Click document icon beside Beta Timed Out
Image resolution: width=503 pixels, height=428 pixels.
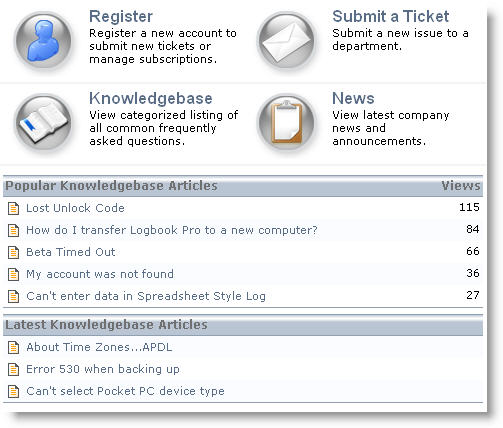pyautogui.click(x=13, y=252)
